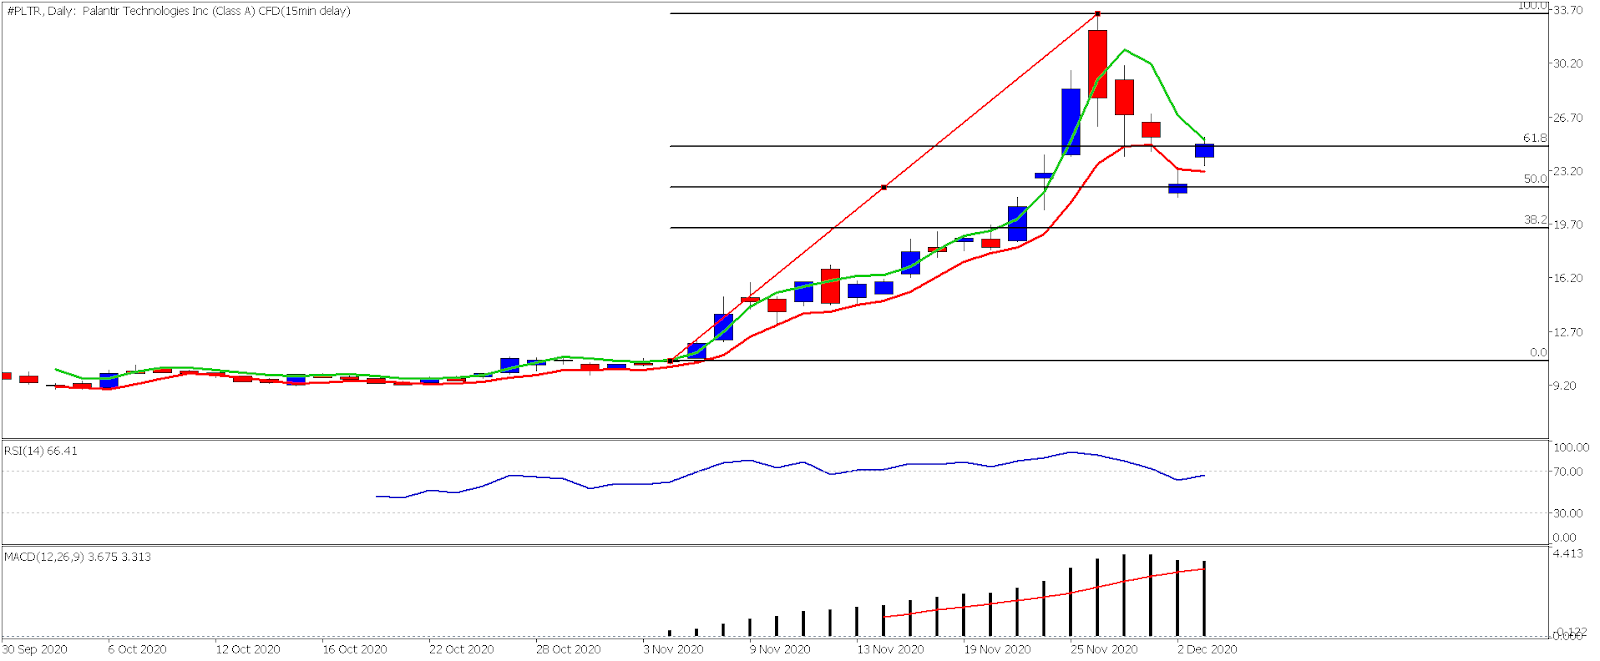Click the Fibonacci 0.0 level label
This screenshot has height=661, width=1600.
pyautogui.click(x=1538, y=352)
